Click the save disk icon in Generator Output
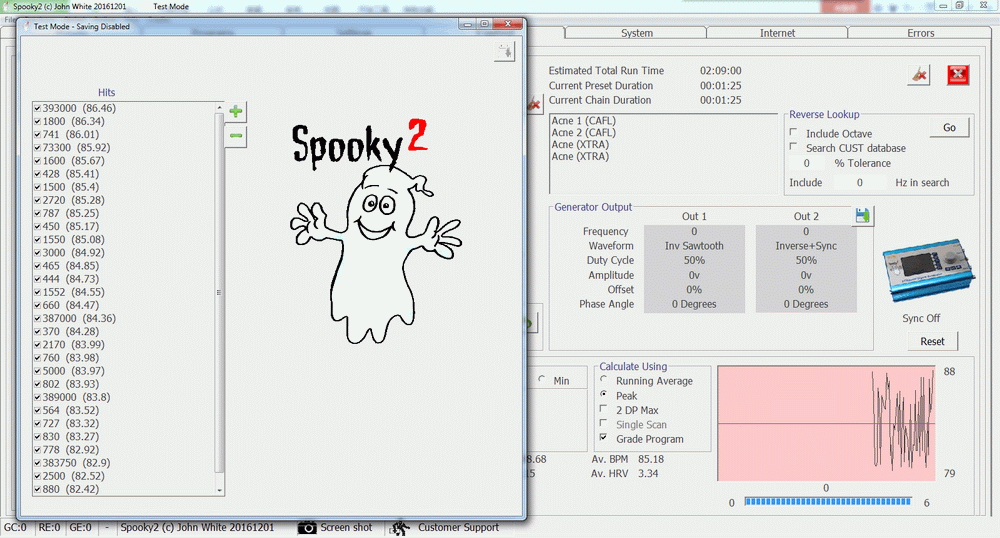The image size is (1000, 538). 863,215
